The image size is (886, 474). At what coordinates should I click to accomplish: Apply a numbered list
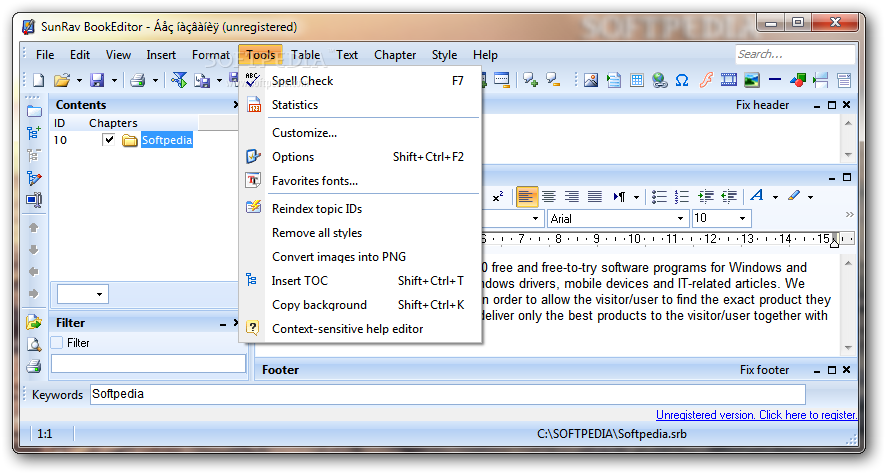click(682, 197)
